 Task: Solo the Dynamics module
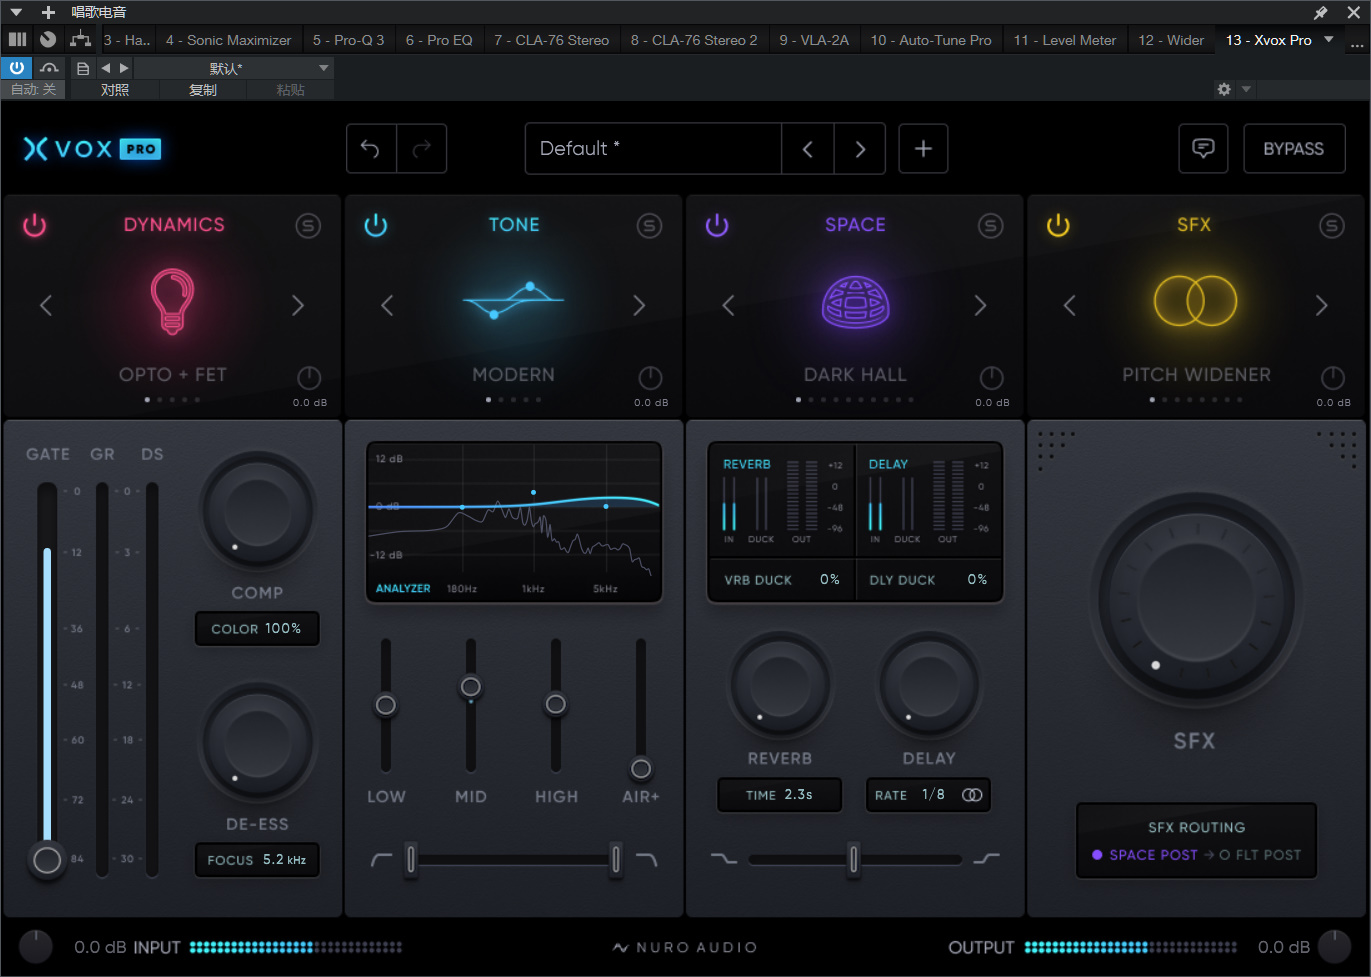pos(308,226)
